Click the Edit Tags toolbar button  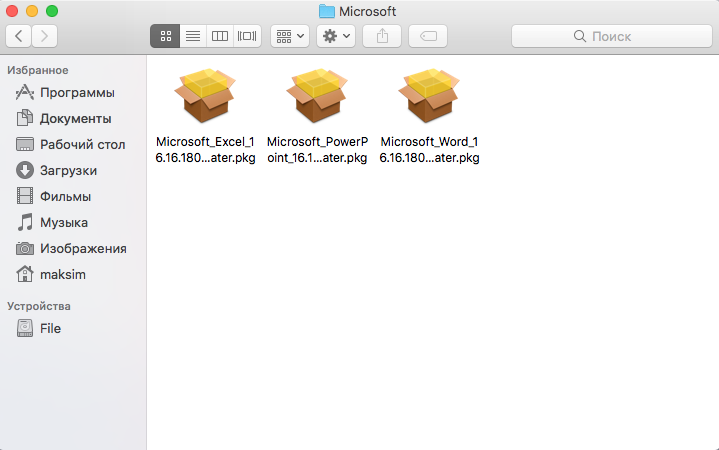point(428,36)
